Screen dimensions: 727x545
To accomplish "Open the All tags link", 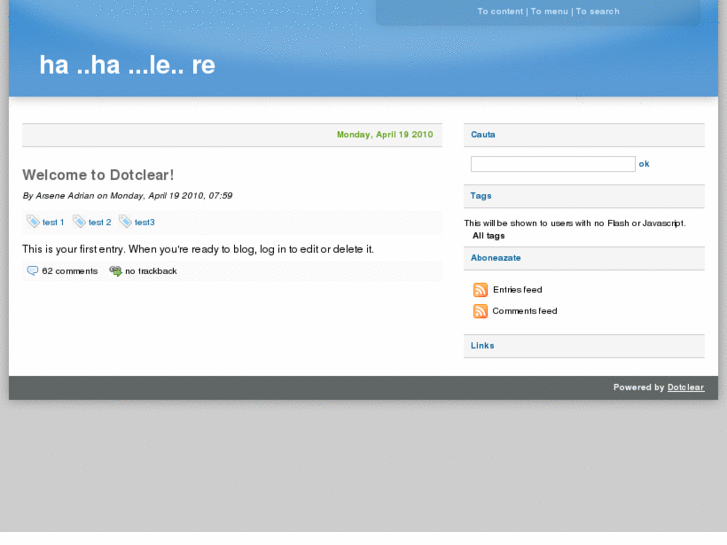I will click(x=488, y=236).
